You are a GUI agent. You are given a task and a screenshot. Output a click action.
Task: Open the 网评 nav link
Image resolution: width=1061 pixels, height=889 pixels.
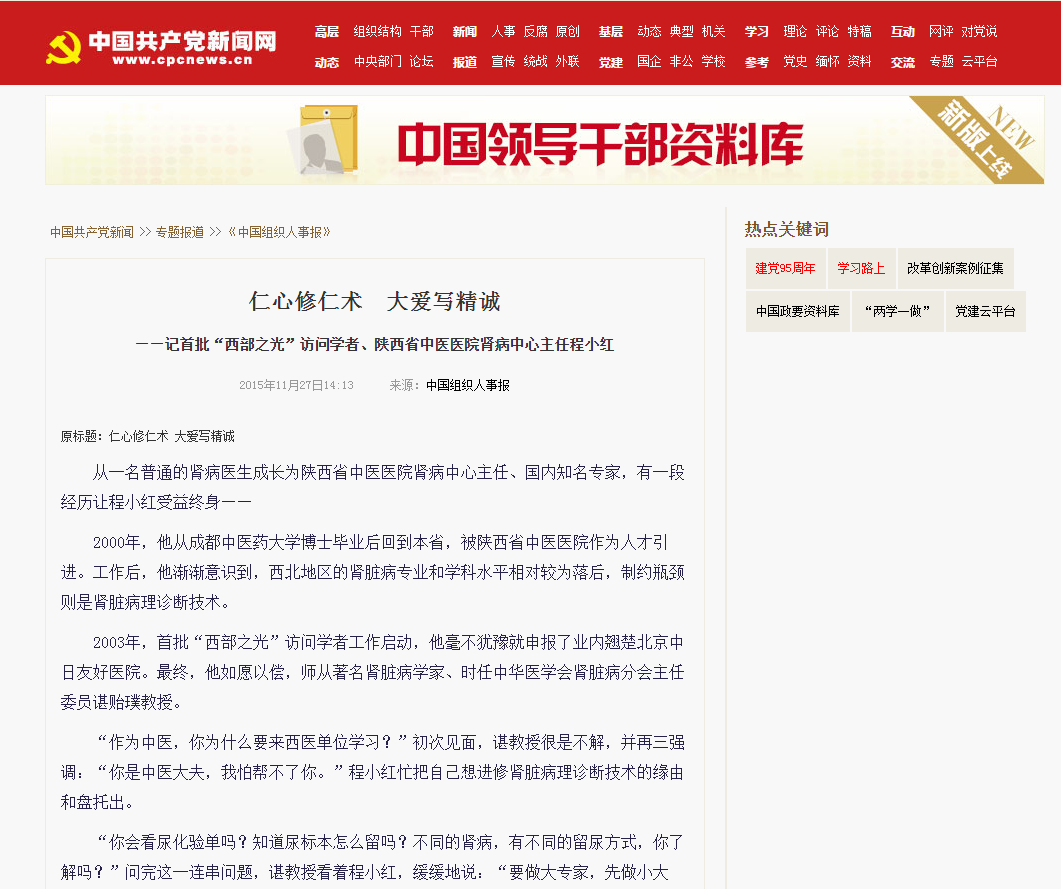click(942, 31)
